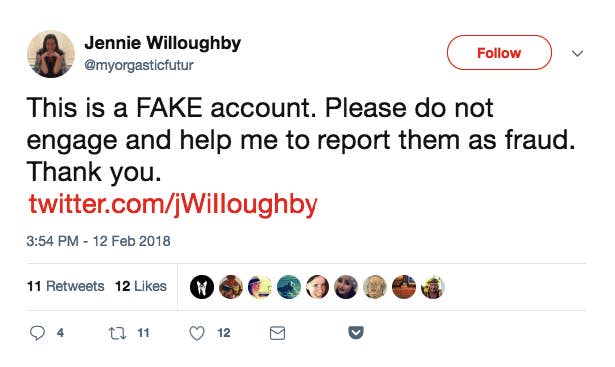Open the 3:54 PM - 12 Feb 2018 timestamp
The height and width of the screenshot is (367, 615).
pos(98,241)
